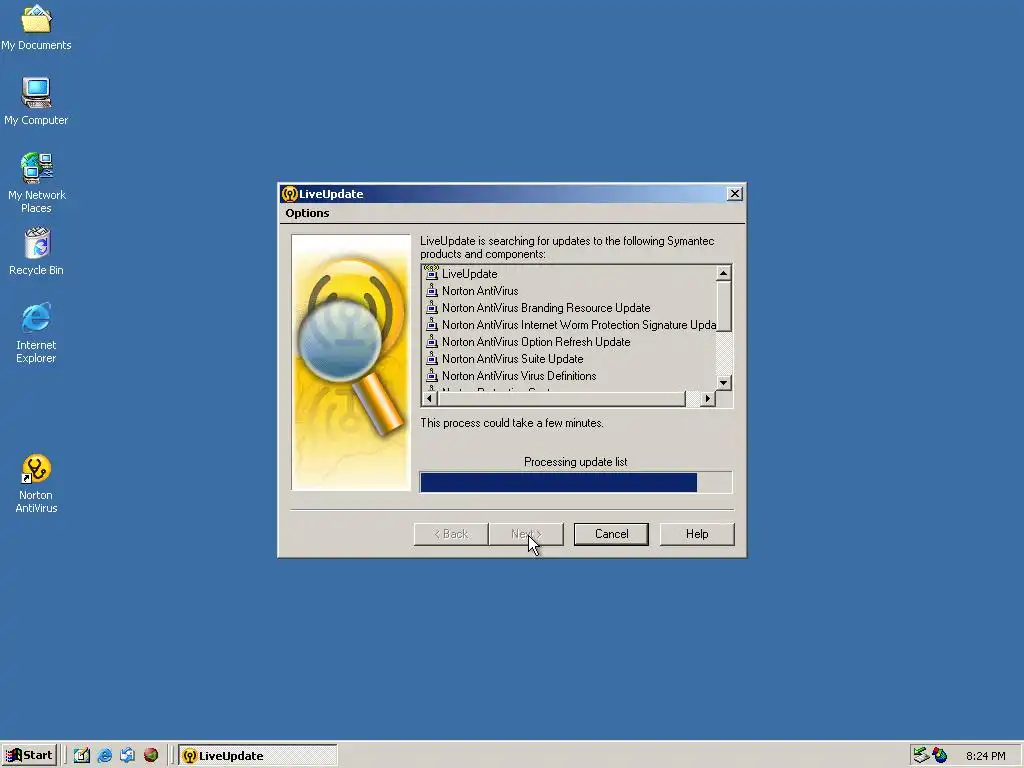Click icon next to Norton AntiVirus entry
1024x768 pixels.
click(x=431, y=291)
